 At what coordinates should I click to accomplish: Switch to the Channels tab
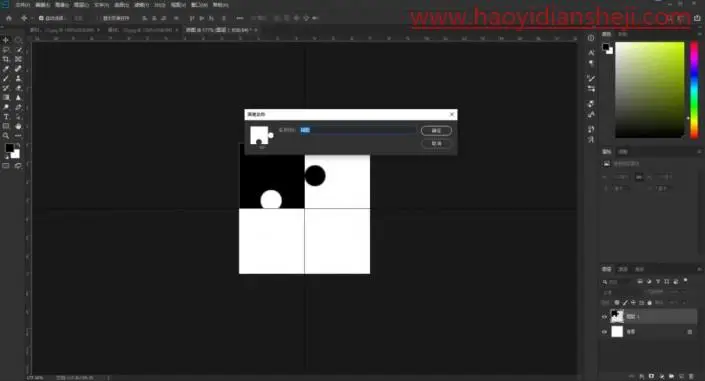[x=623, y=269]
